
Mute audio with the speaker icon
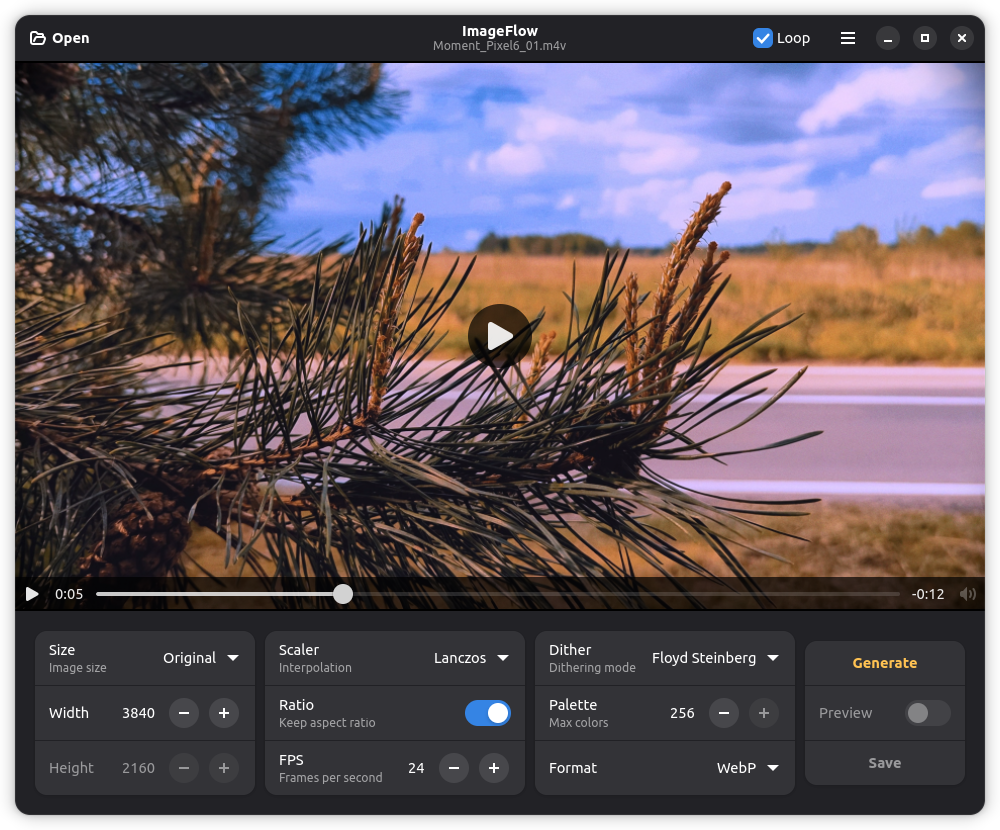[967, 594]
